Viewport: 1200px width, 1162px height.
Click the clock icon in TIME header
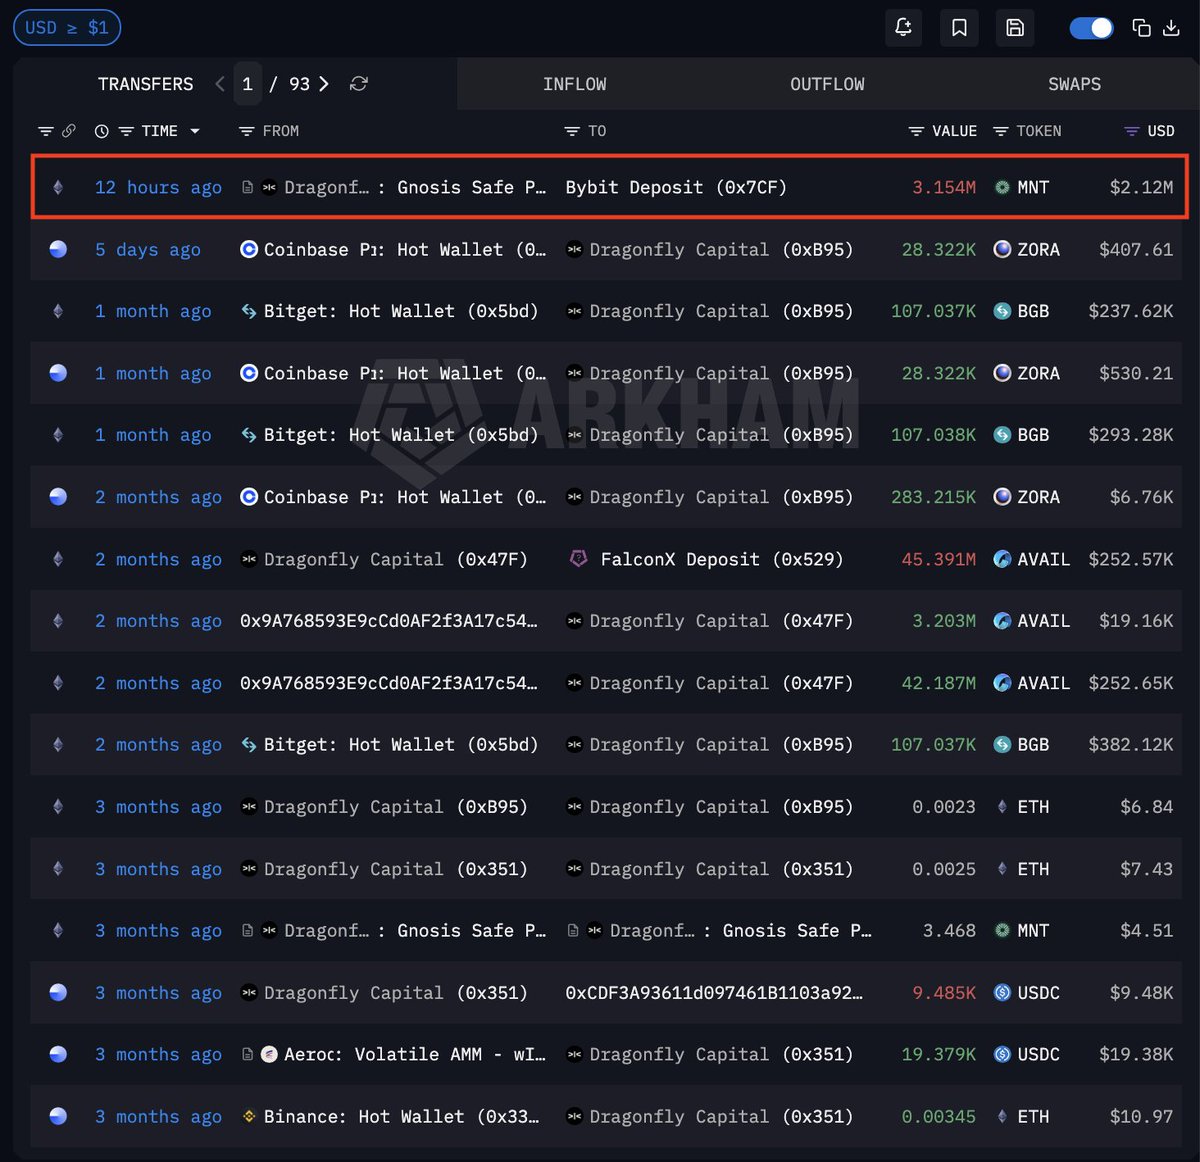[x=101, y=131]
